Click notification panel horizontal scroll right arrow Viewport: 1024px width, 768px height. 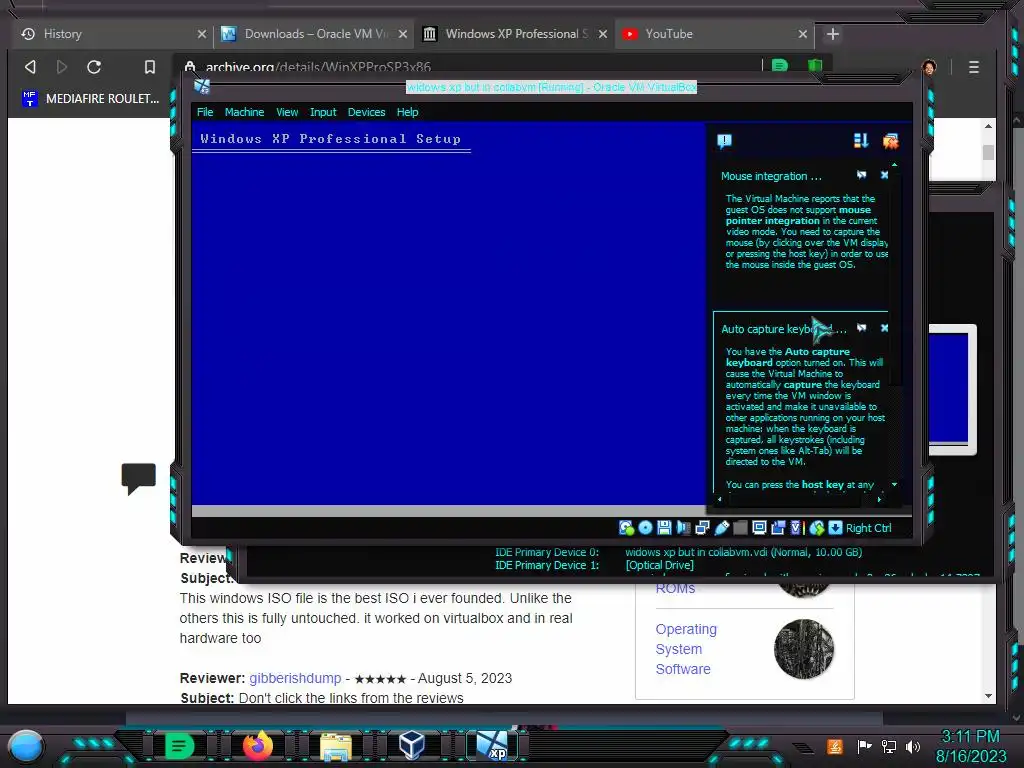coord(879,500)
